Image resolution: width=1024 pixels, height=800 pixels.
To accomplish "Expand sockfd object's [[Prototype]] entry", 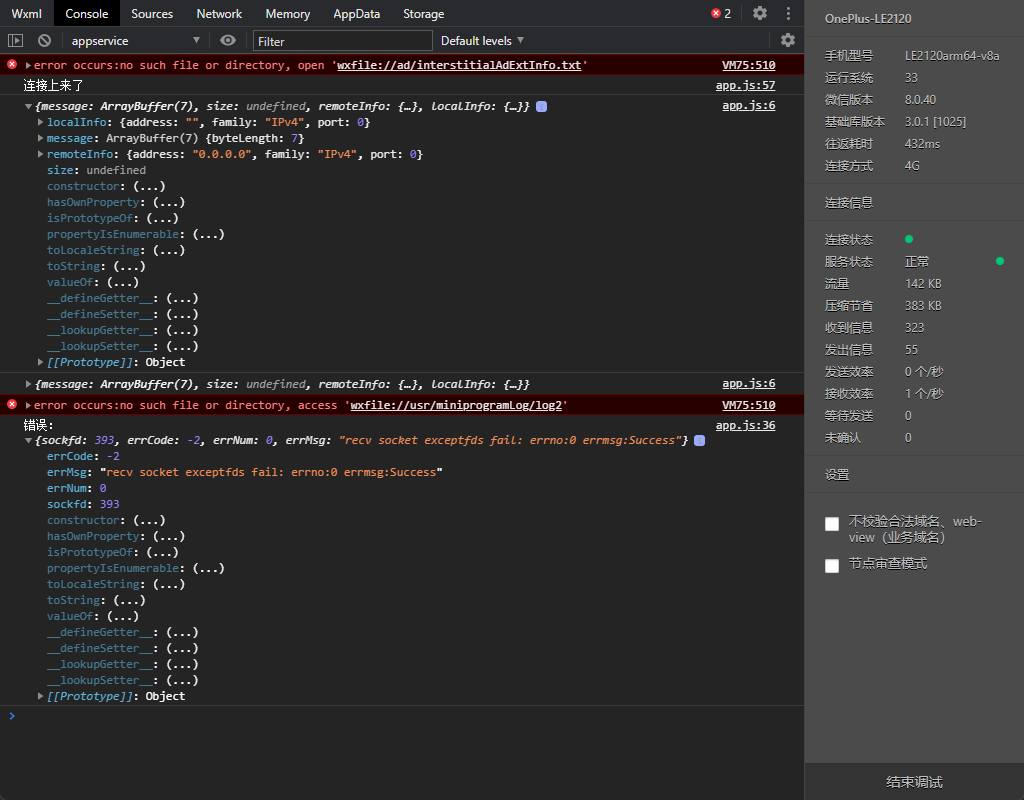I will [40, 696].
